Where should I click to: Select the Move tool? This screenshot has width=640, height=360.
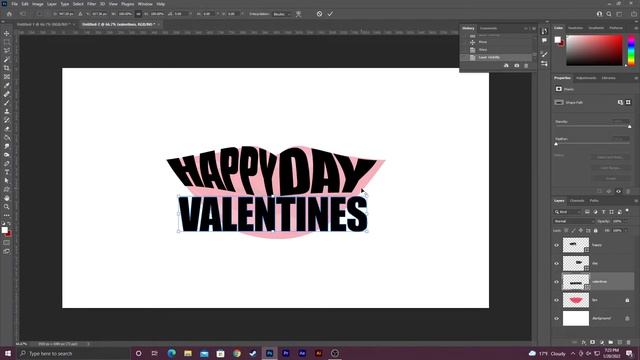coord(7,33)
